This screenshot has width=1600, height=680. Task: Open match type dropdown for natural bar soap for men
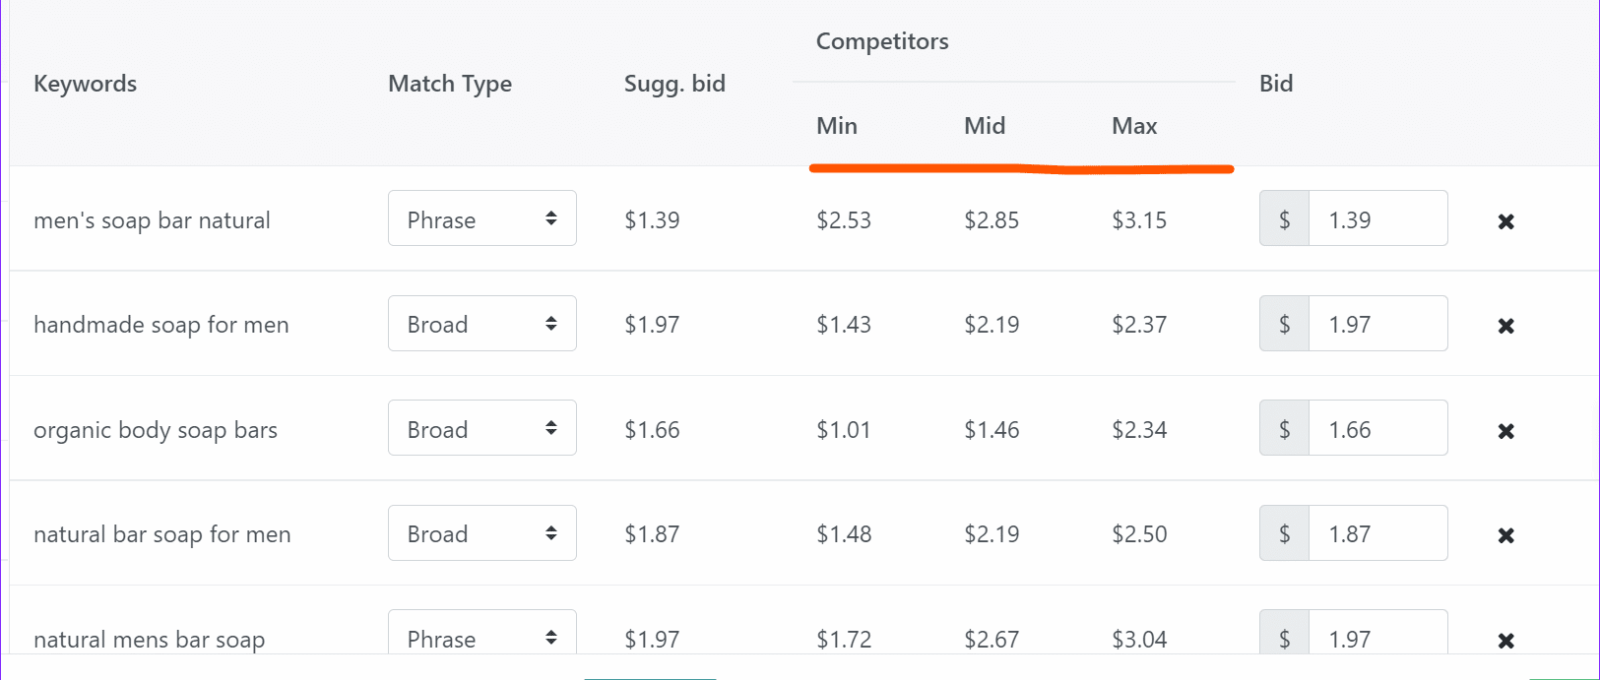(482, 533)
